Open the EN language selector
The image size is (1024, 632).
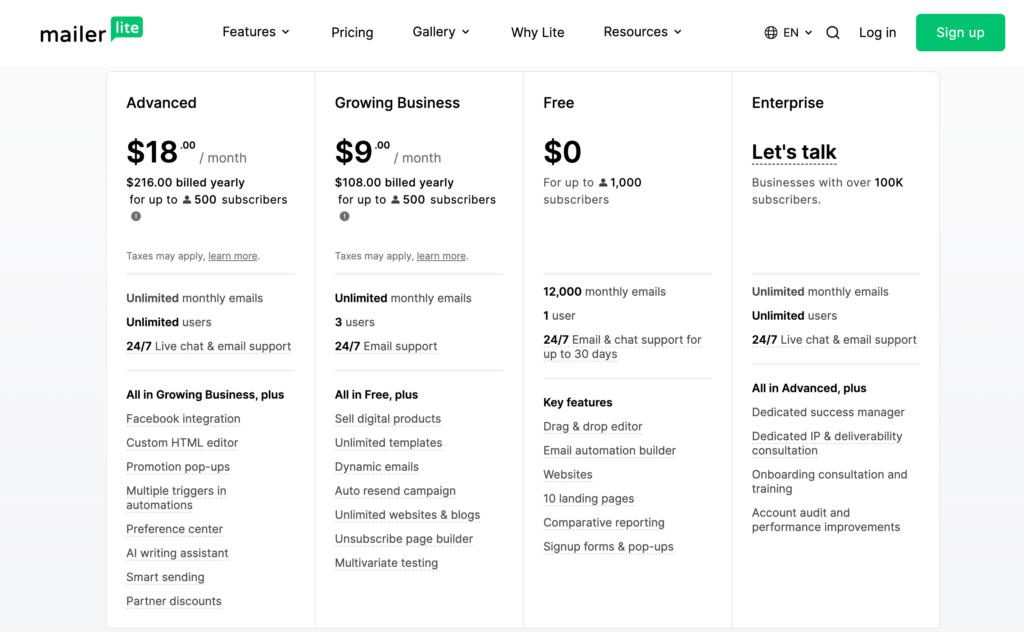coord(788,31)
